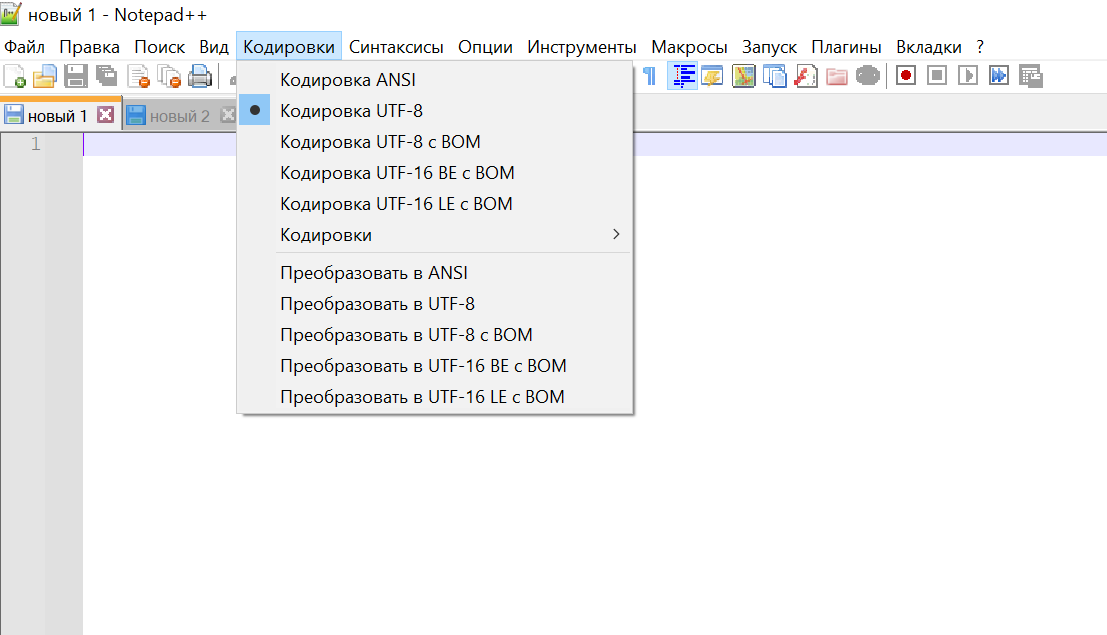
Task: Open the Запуск menu
Action: click(x=770, y=47)
